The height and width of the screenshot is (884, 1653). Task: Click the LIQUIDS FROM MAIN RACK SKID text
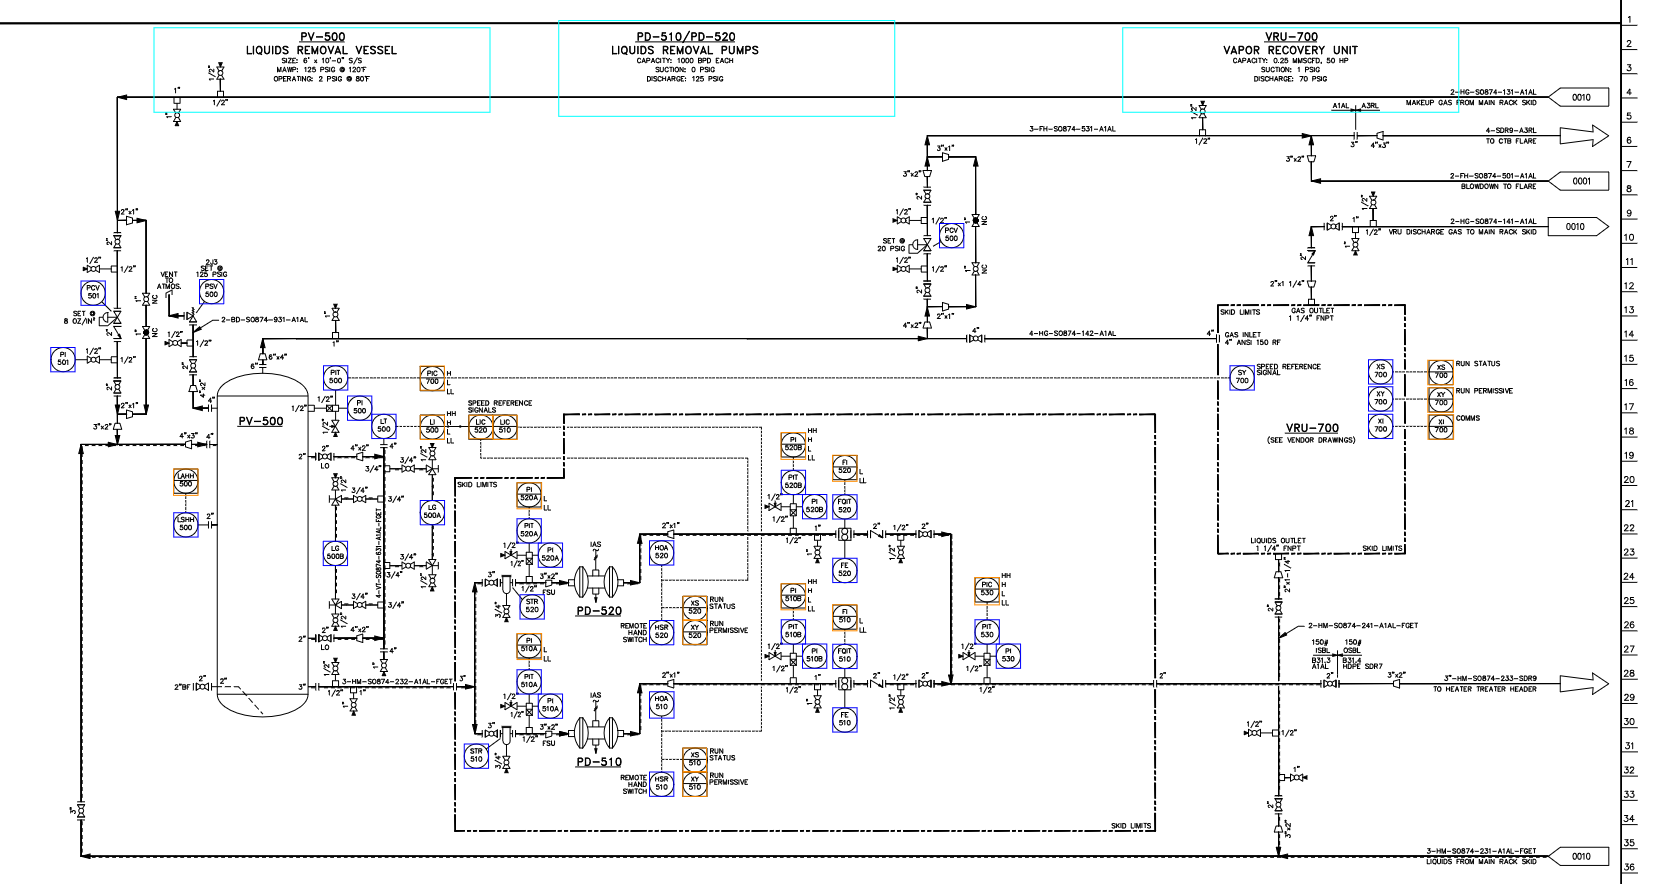coord(1481,861)
